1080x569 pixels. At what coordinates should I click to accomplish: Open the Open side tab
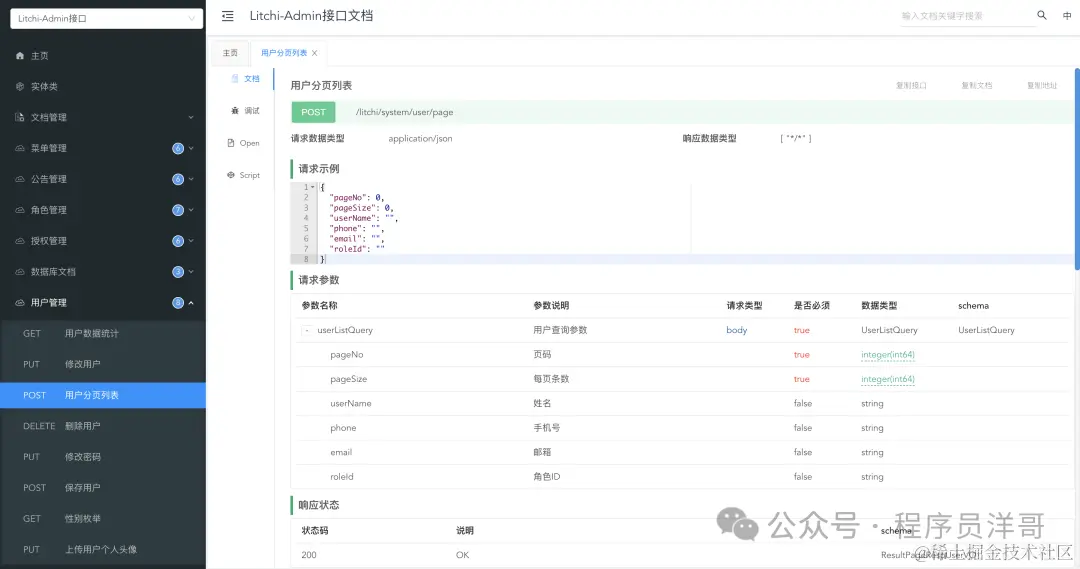[244, 143]
